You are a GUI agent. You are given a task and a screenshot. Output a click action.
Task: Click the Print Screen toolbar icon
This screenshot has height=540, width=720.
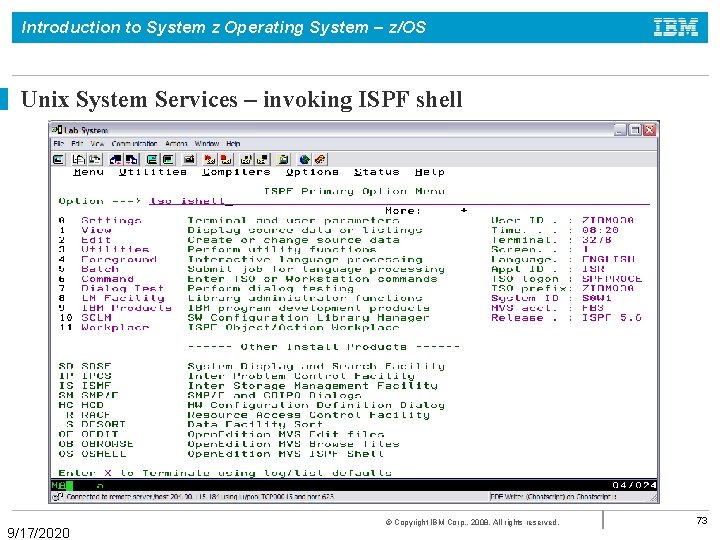(x=59, y=159)
